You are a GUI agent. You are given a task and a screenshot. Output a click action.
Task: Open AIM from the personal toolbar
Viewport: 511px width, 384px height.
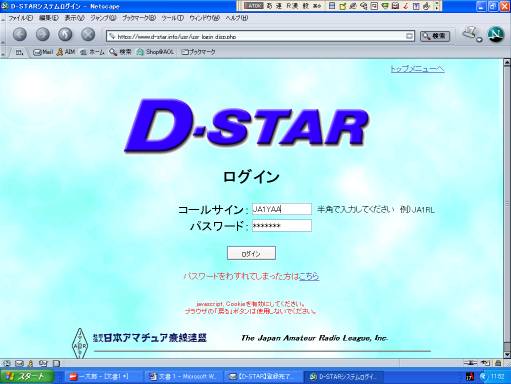pyautogui.click(x=66, y=52)
